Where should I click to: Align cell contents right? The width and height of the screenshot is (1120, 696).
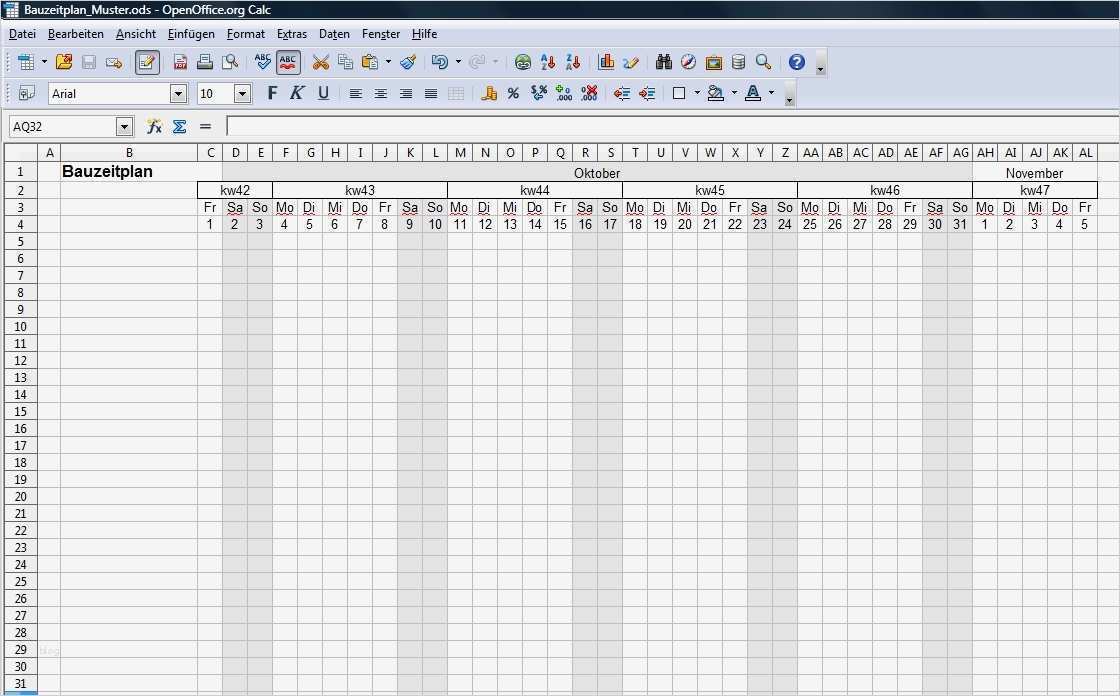coord(406,93)
